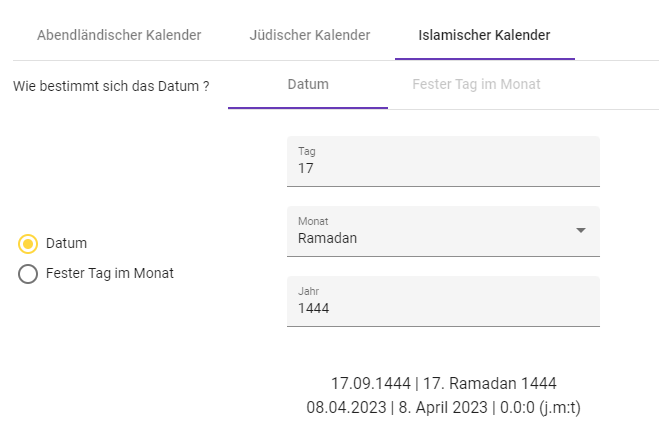Click the question 'Wie bestimmt sich das Datum ?'

[111, 86]
